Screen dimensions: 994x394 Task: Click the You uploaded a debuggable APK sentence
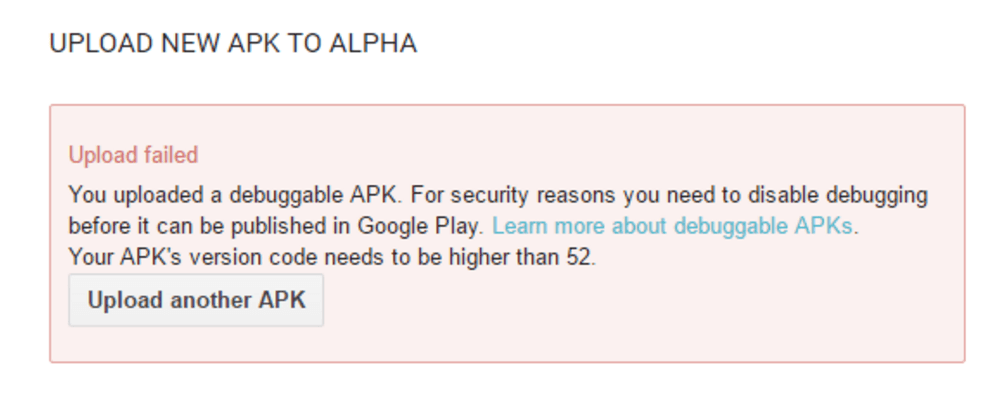click(x=235, y=194)
